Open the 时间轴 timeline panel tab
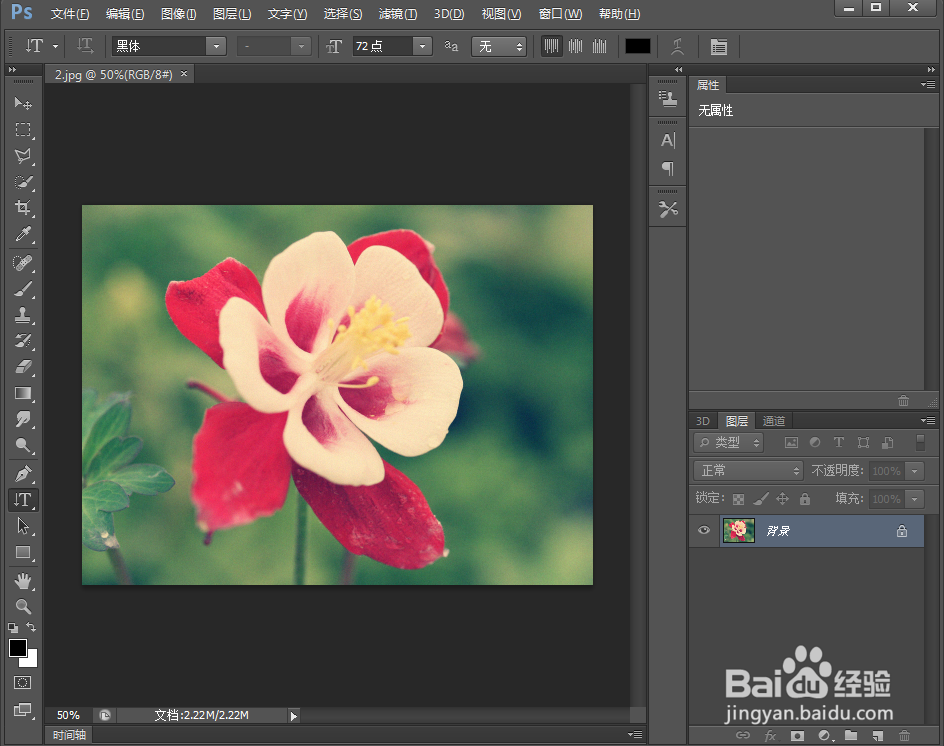Screen dimensions: 944x746 69,735
